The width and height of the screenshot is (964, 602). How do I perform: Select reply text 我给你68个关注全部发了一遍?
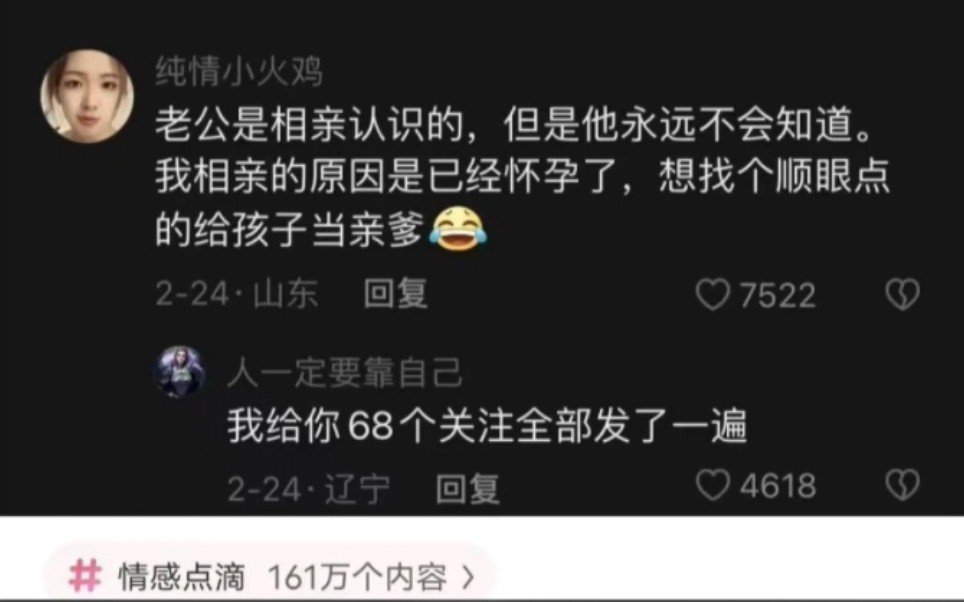tap(488, 426)
